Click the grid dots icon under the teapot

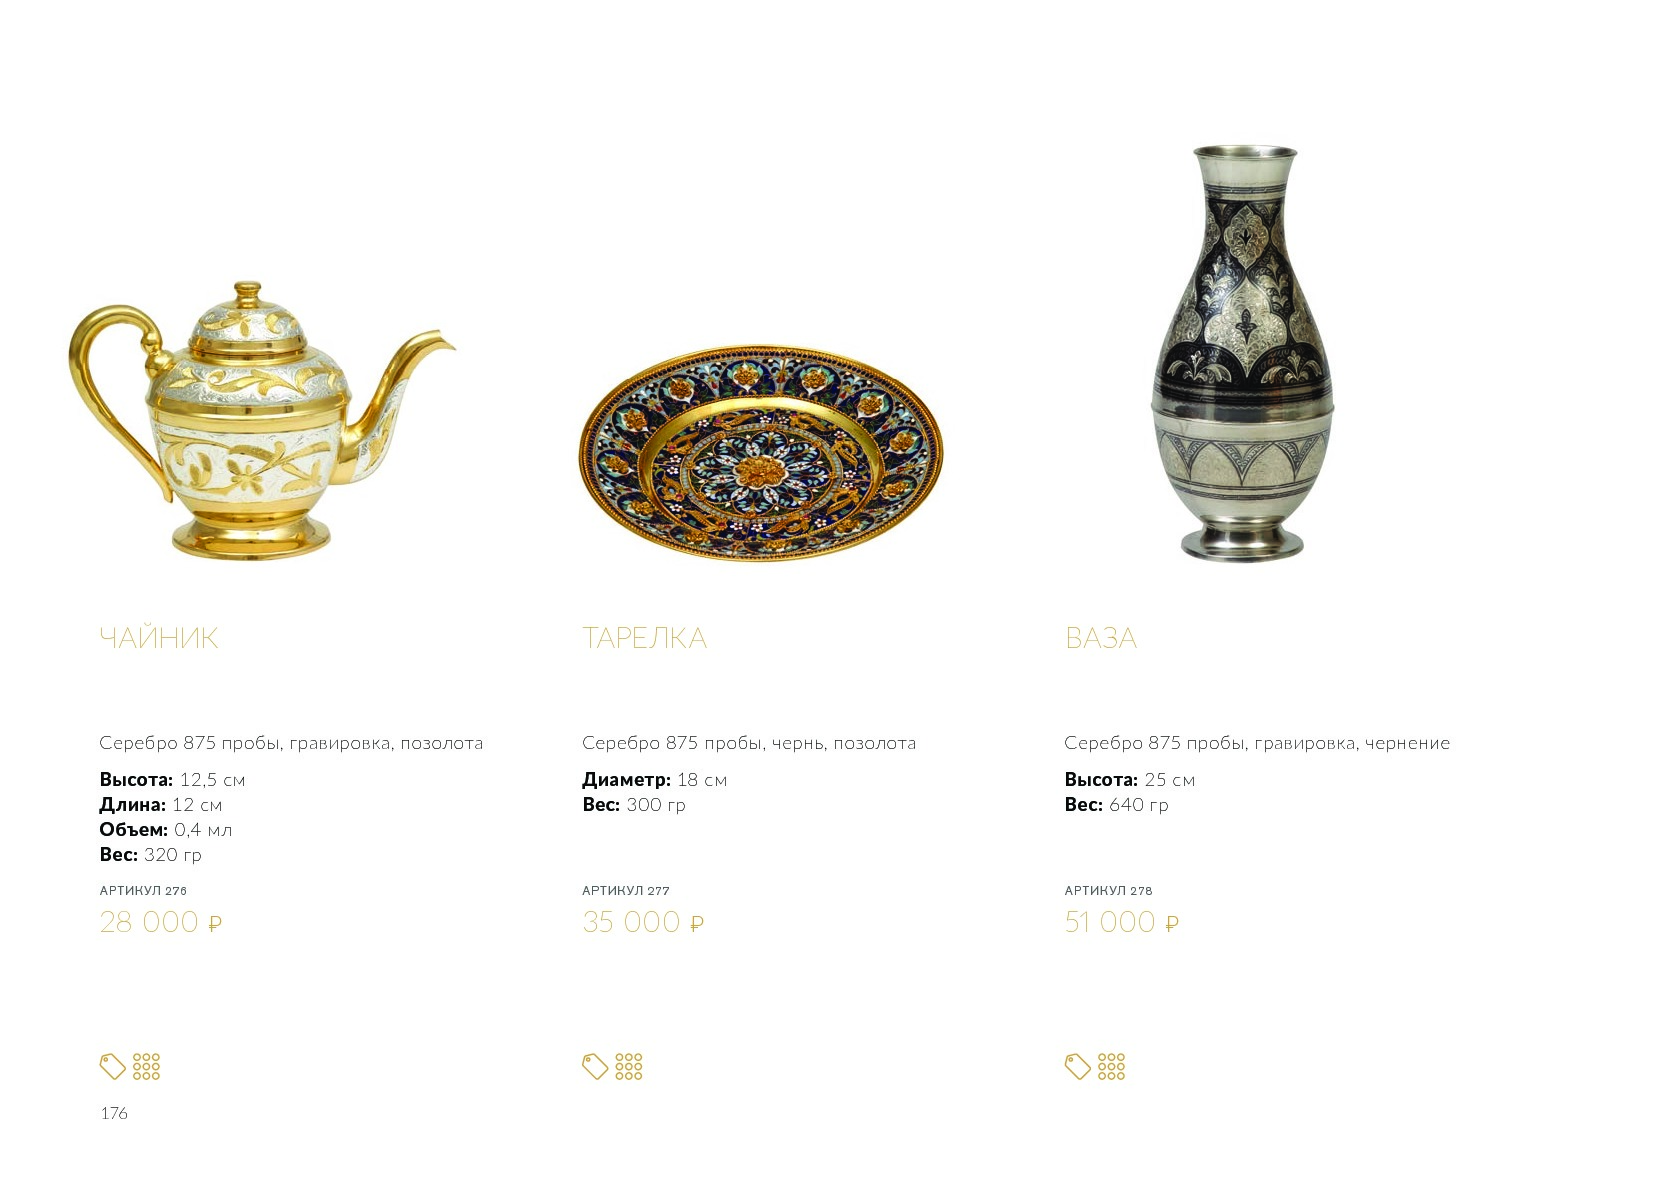click(146, 1067)
